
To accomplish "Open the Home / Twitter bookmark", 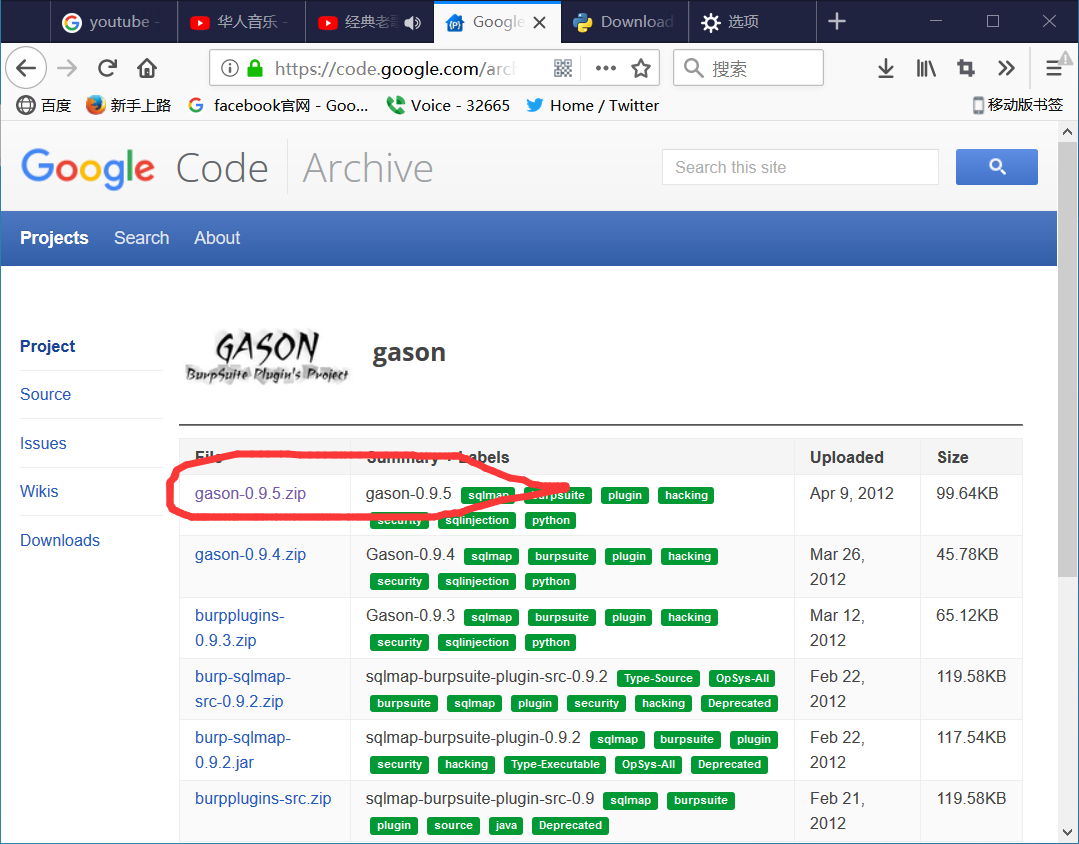I will (592, 105).
